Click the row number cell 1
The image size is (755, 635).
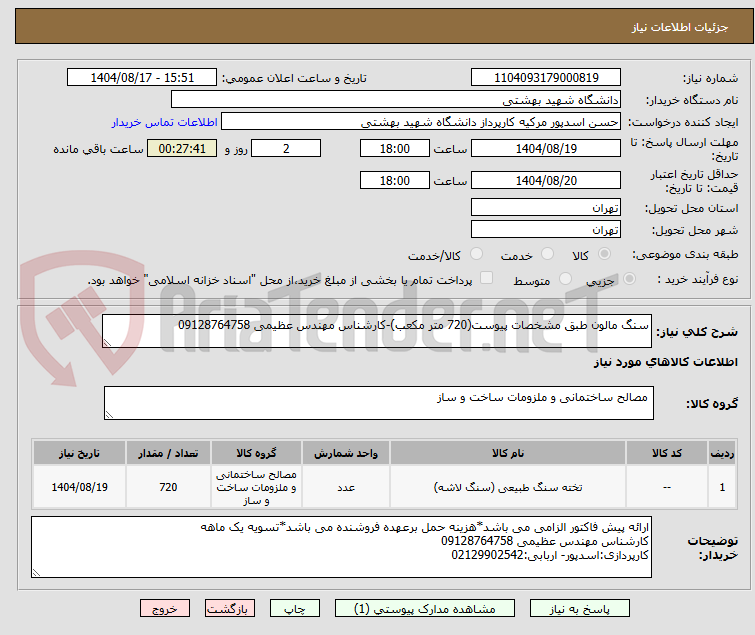[x=722, y=487]
